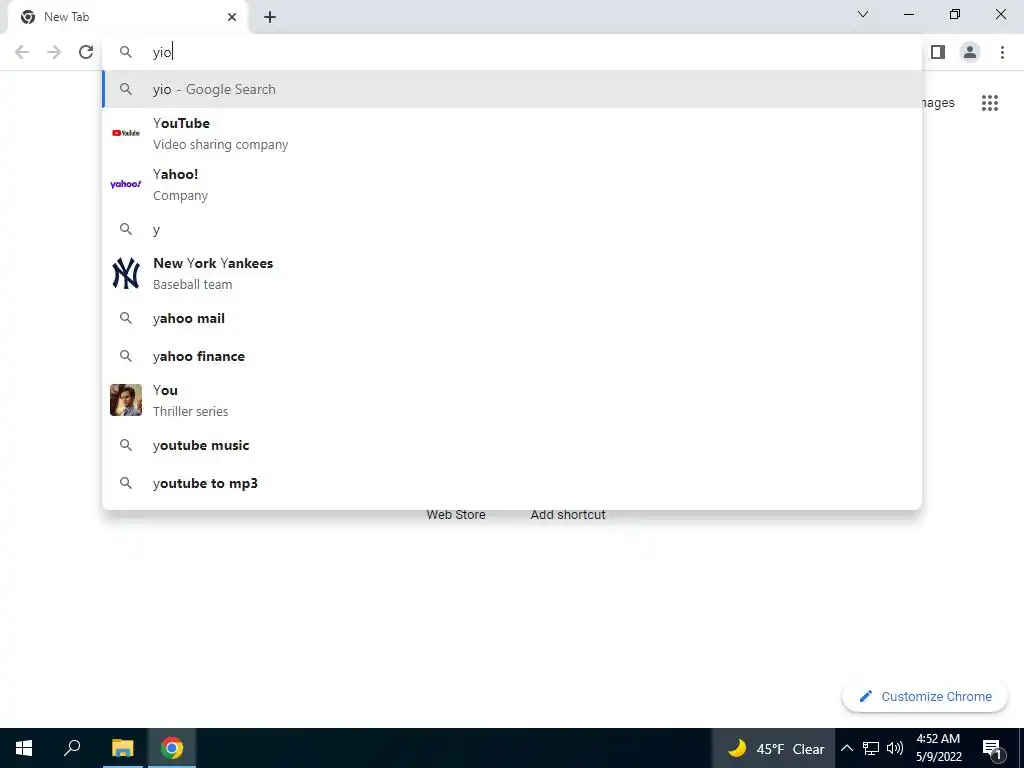Screen dimensions: 1024x768
Task: Click the 'You' series thumbnail
Action: click(x=125, y=400)
